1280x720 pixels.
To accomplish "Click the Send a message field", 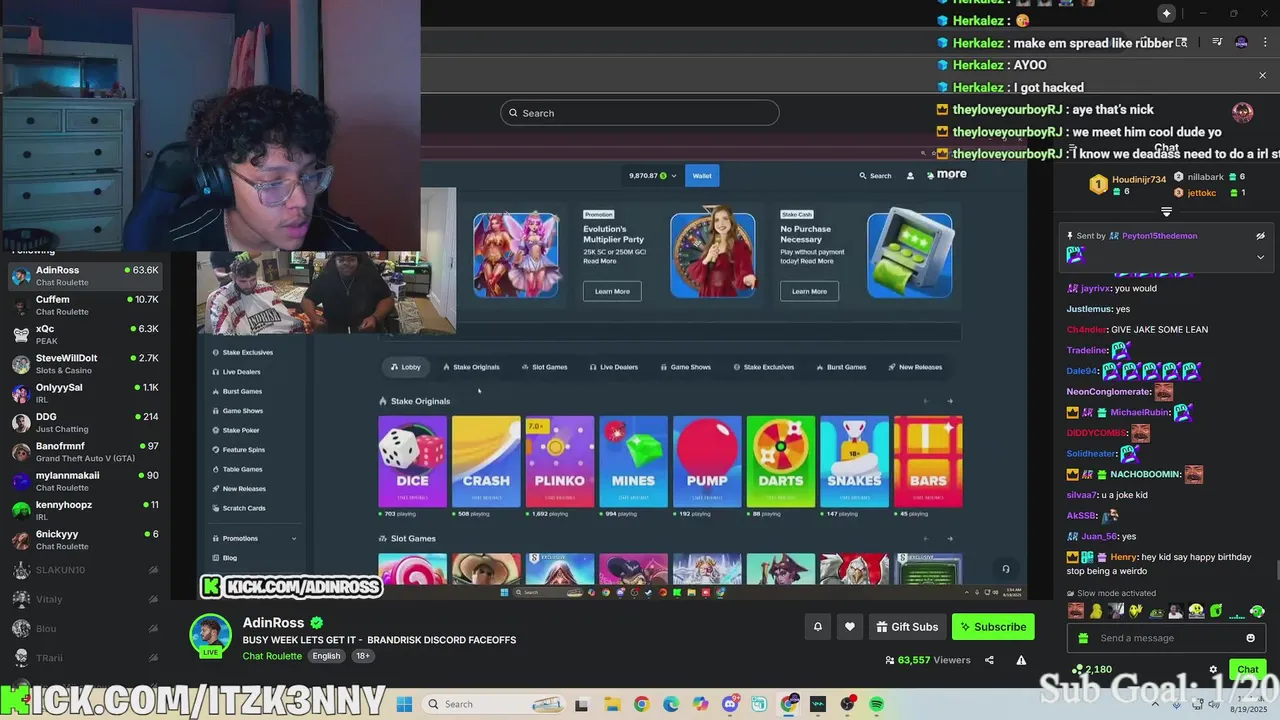I will [x=1166, y=638].
